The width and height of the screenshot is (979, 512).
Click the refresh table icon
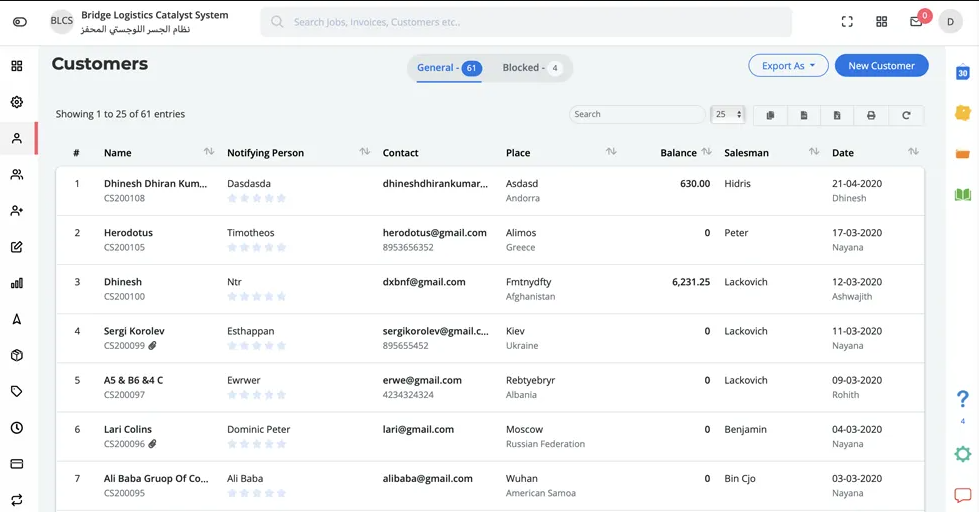point(906,115)
